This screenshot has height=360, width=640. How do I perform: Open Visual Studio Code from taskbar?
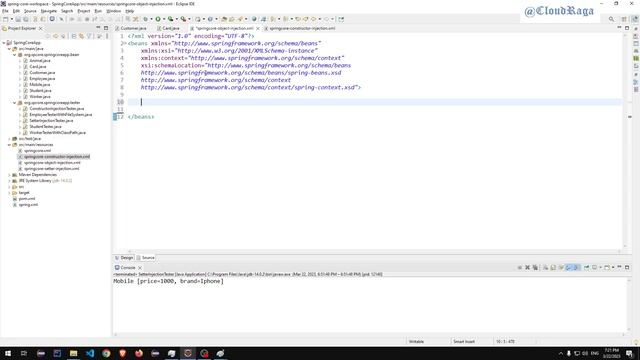[90, 353]
